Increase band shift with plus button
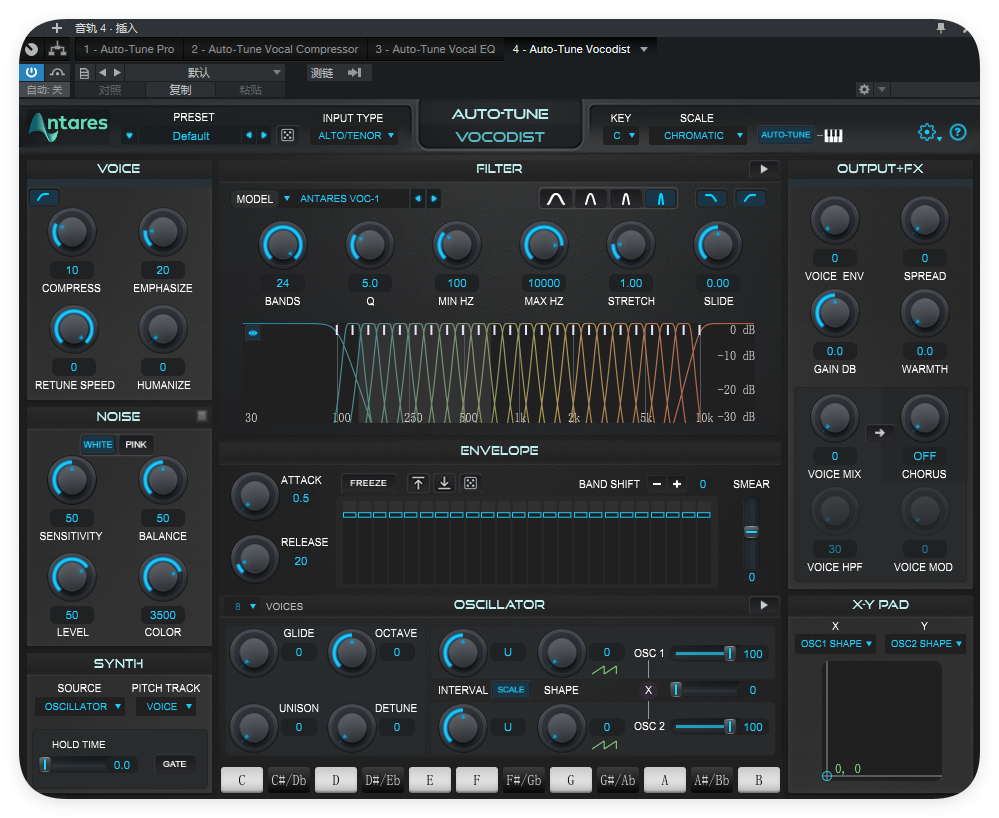 (x=677, y=484)
